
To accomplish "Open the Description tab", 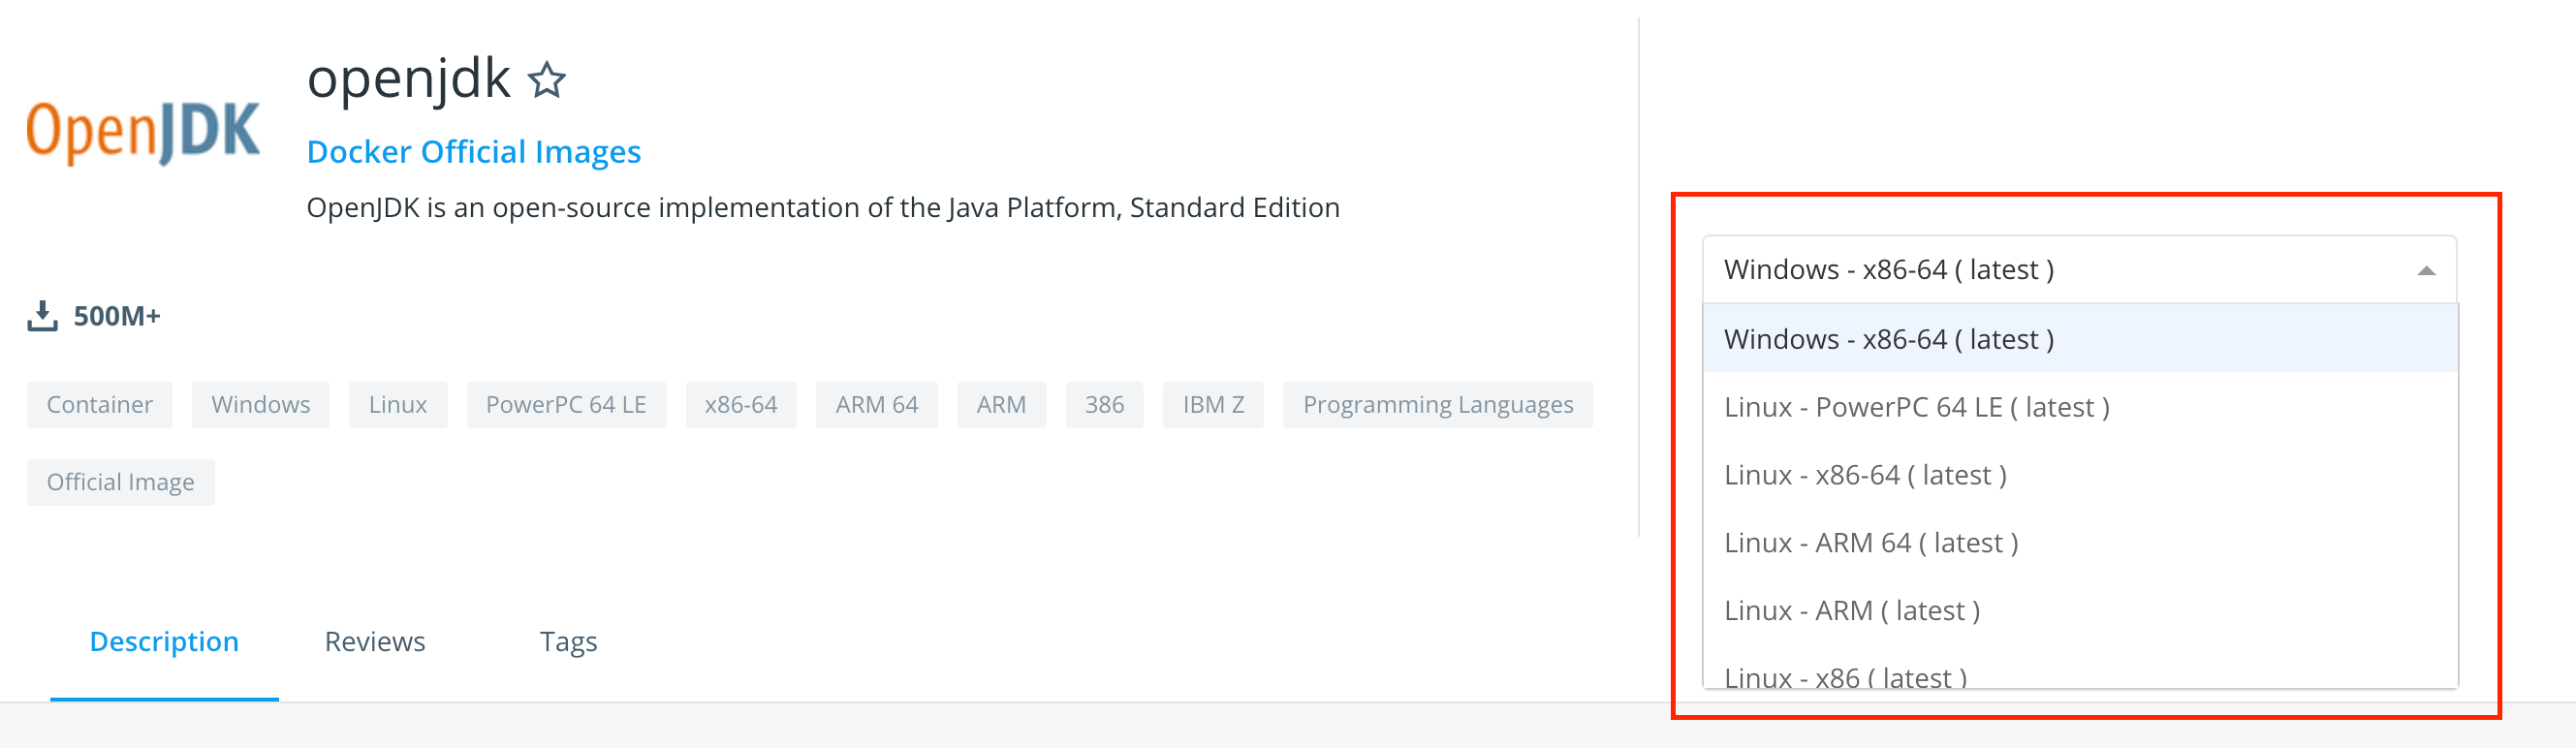I will (164, 641).
